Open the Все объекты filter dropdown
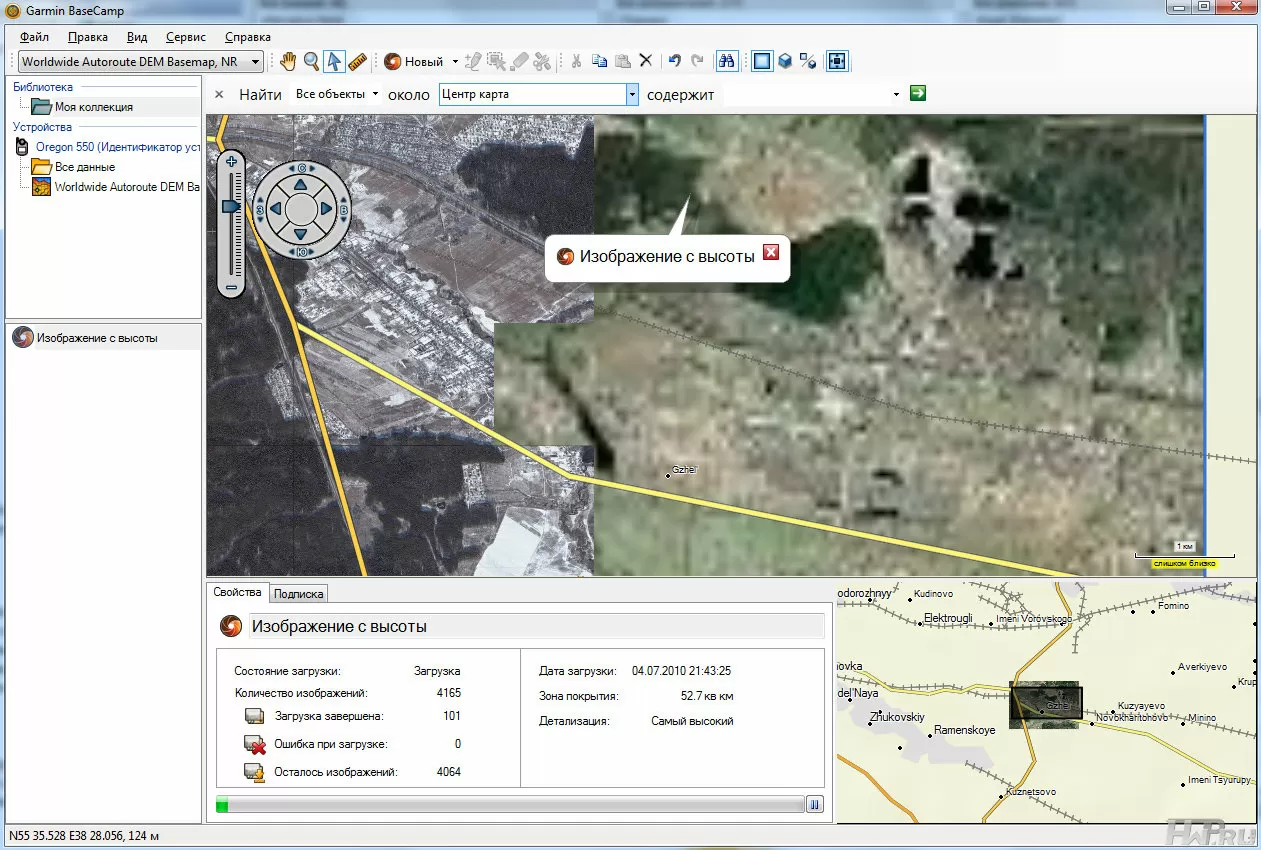This screenshot has height=850, width=1261. tap(375, 94)
